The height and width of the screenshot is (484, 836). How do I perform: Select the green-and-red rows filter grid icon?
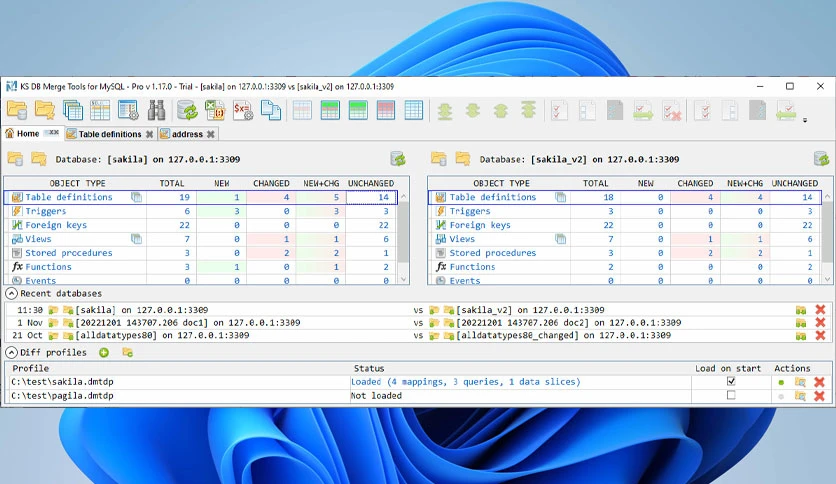[330, 110]
